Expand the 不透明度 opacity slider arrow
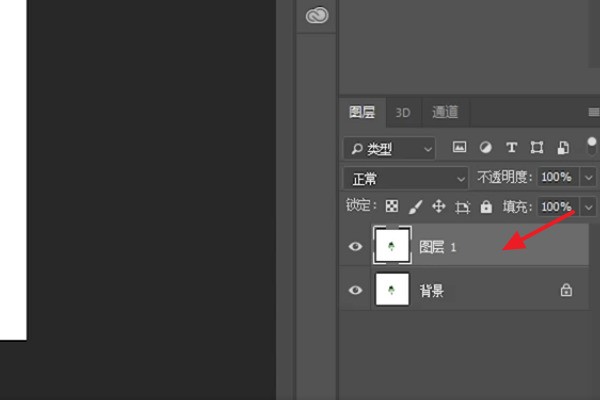Screen dimensions: 600x400 pyautogui.click(x=588, y=178)
